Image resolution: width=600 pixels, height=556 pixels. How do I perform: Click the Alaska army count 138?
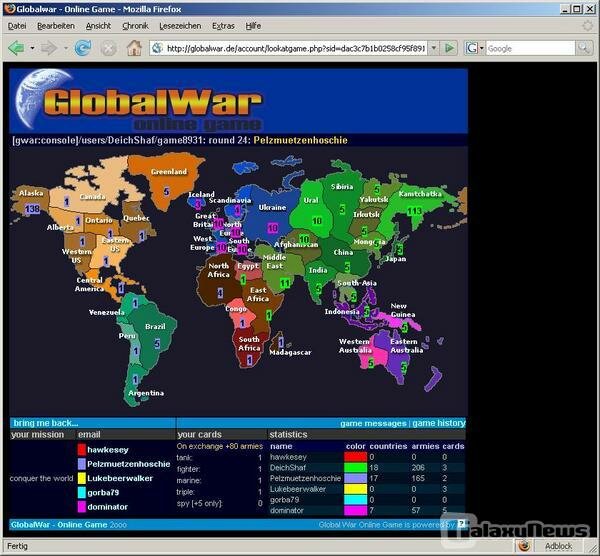click(32, 209)
